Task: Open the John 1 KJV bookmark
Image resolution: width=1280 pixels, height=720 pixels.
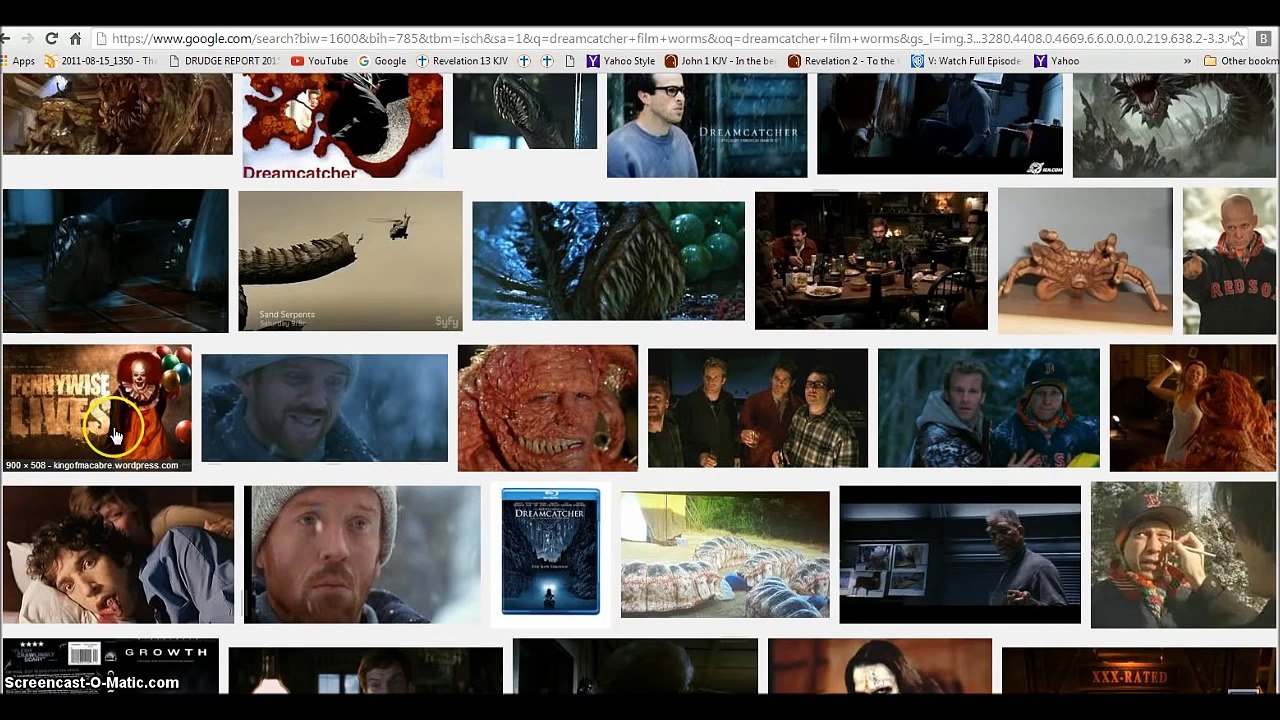Action: pos(720,61)
